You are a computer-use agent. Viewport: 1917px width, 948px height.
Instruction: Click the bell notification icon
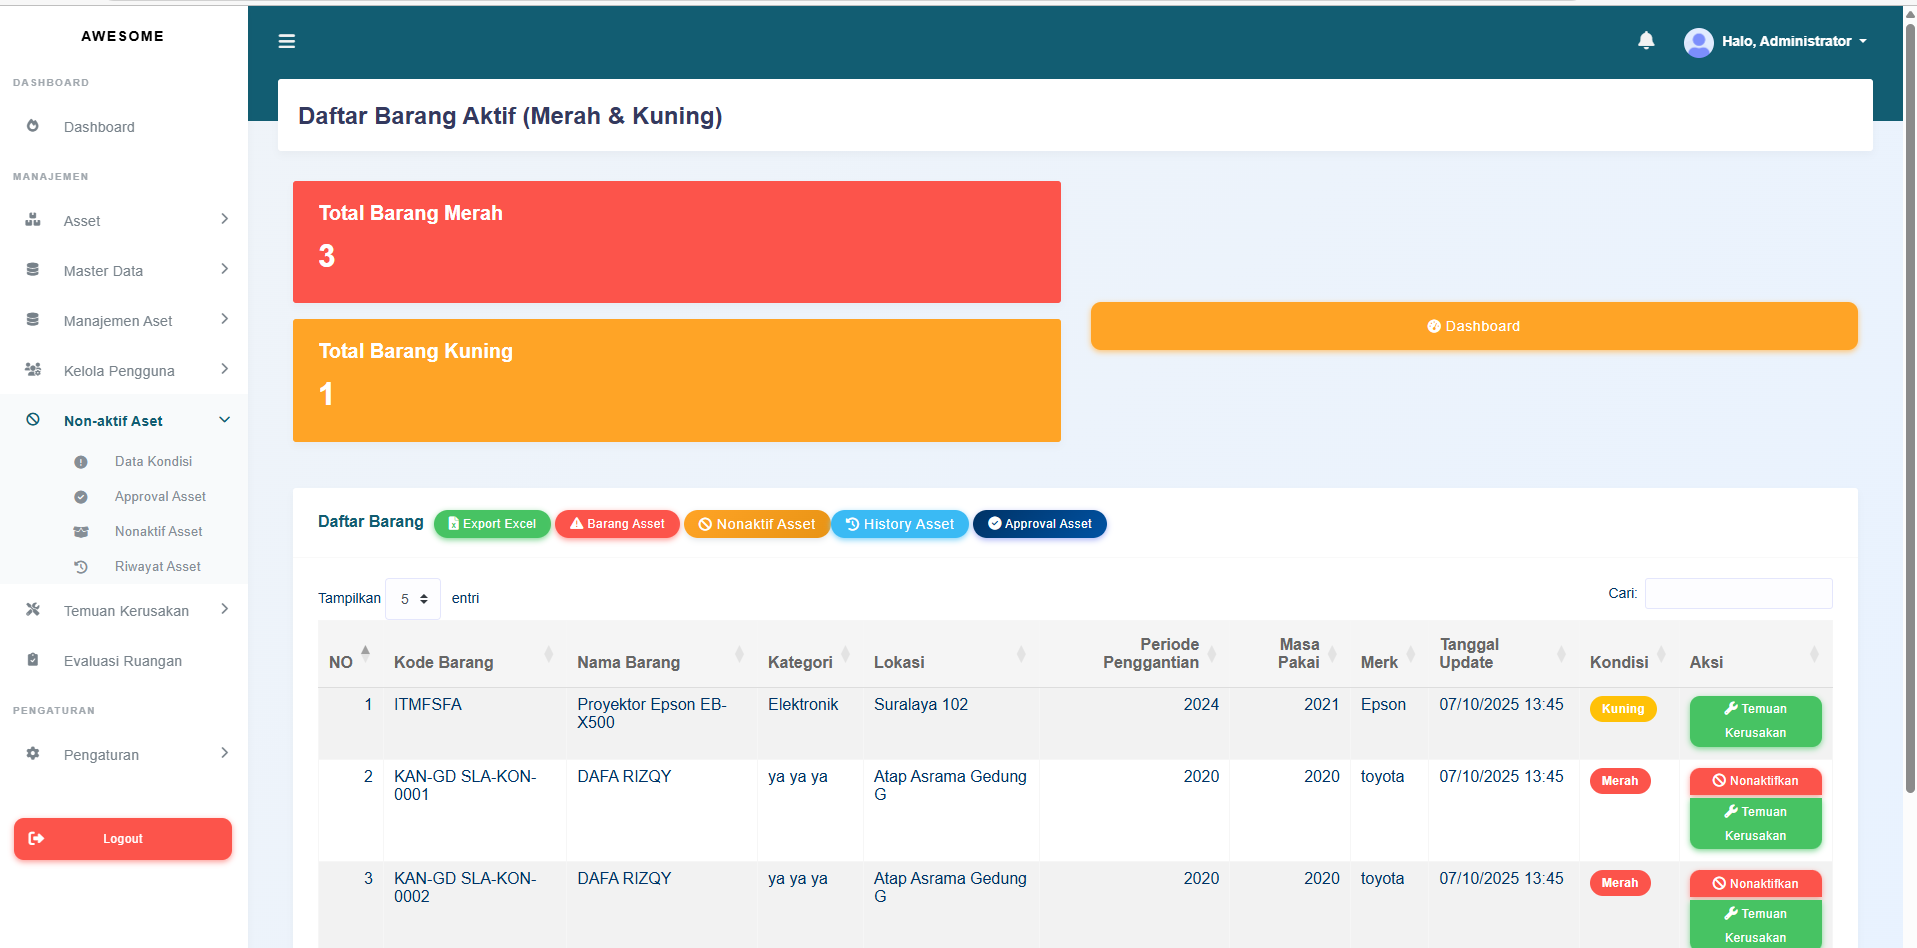(x=1646, y=41)
